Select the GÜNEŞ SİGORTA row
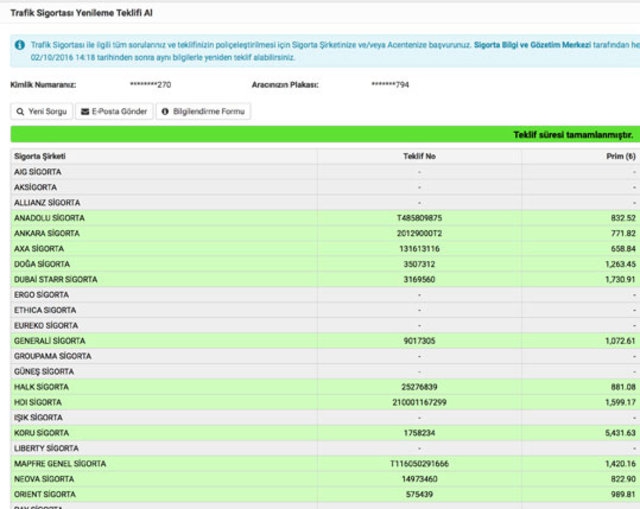 [325, 371]
